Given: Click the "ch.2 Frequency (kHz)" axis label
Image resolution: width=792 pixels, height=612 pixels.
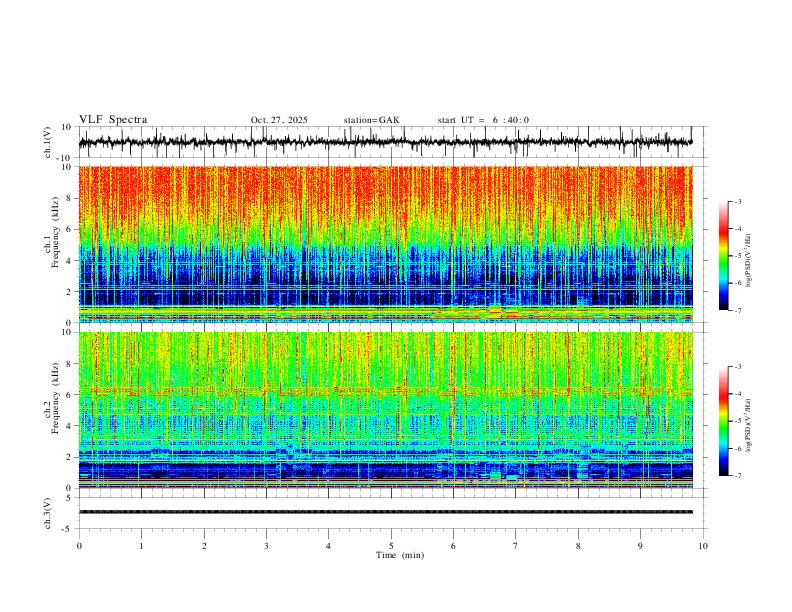Looking at the screenshot, I should pos(52,397).
